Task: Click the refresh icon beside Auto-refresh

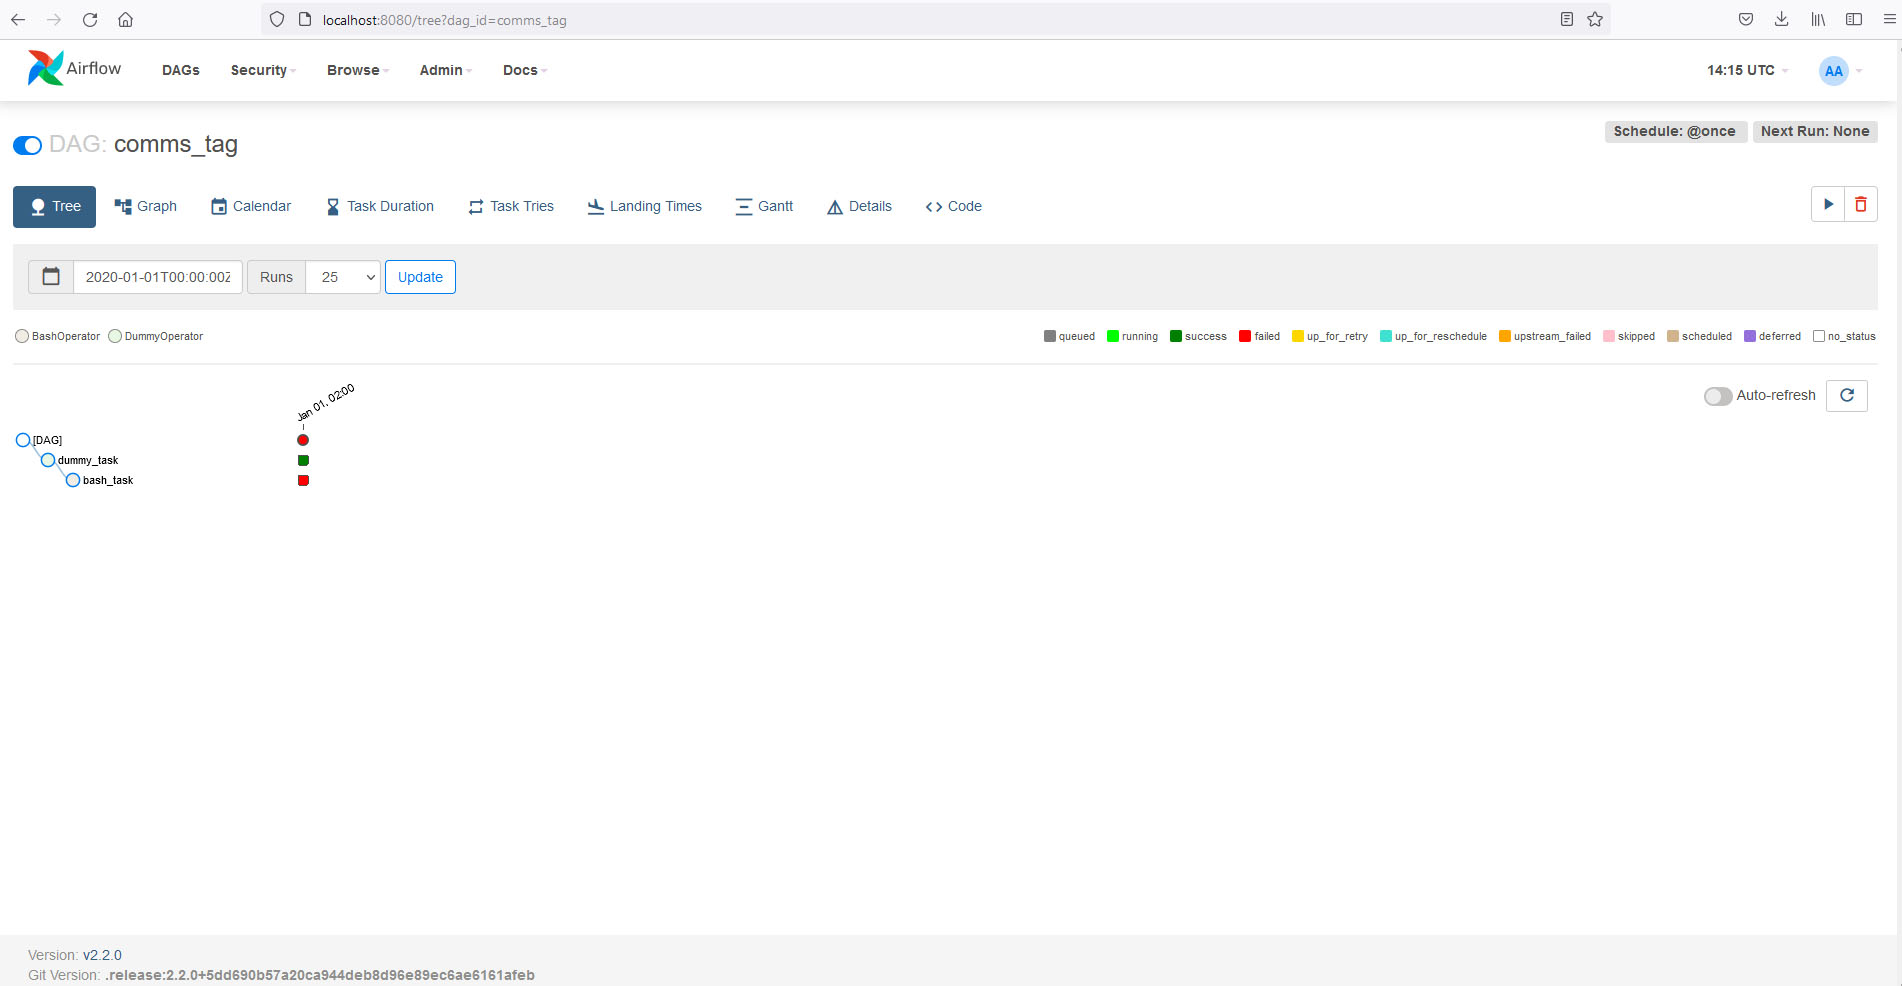Action: coord(1846,396)
